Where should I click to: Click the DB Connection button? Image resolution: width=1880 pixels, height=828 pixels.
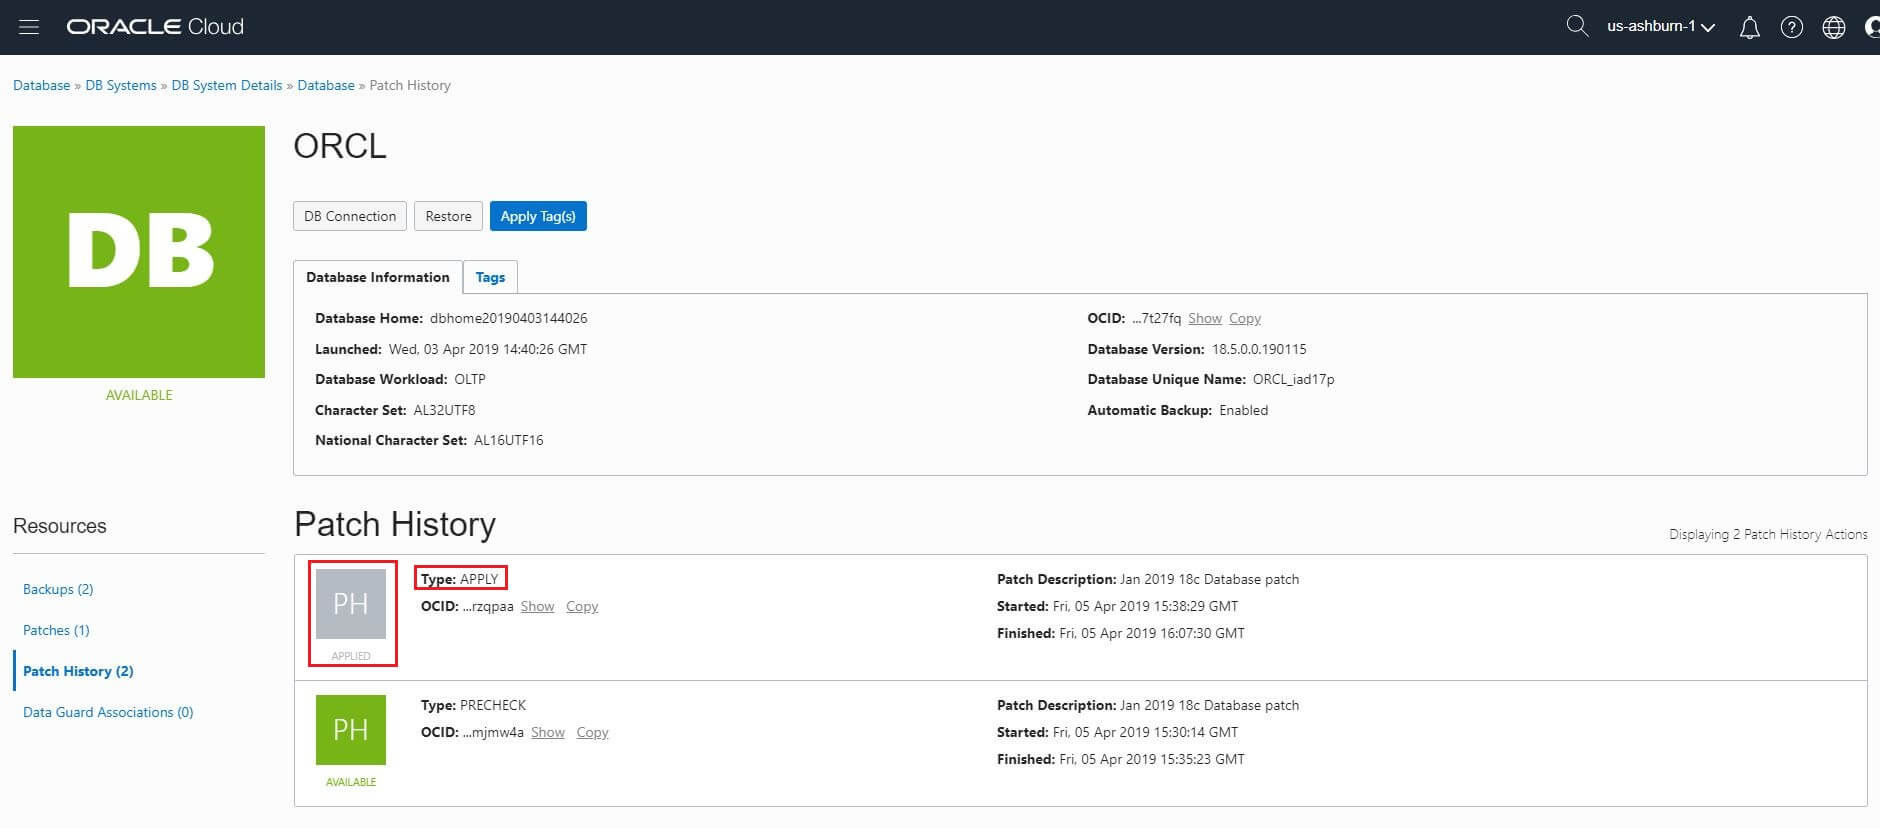tap(350, 216)
